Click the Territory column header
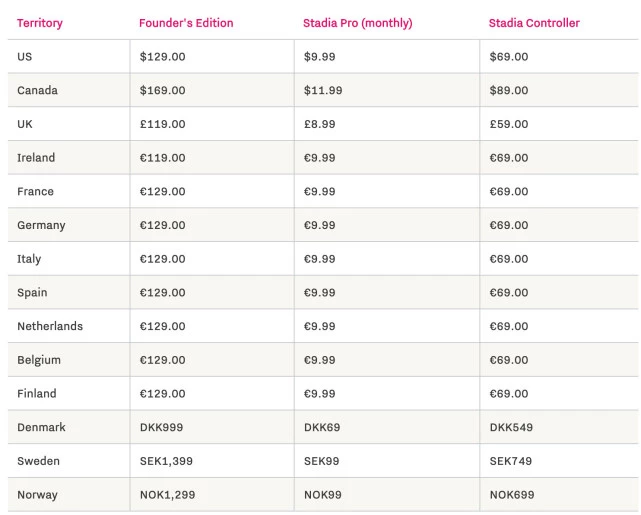This screenshot has height=515, width=641. [41, 23]
